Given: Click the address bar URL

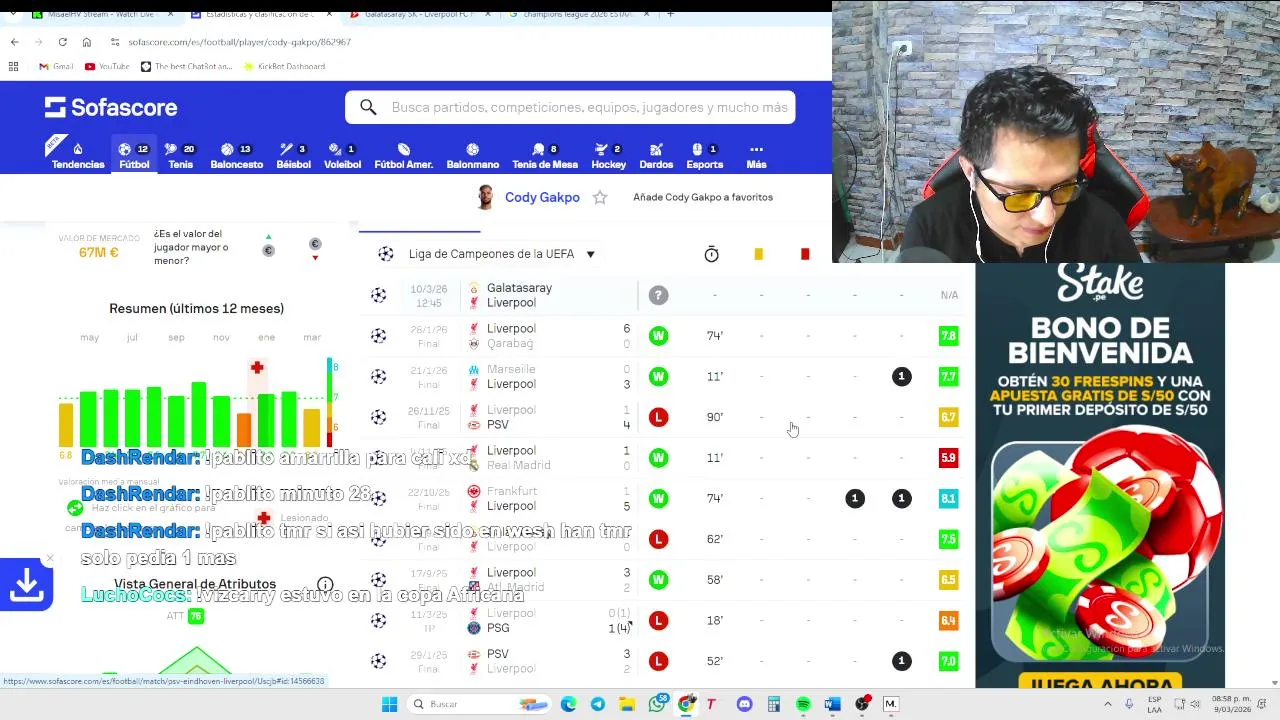Looking at the screenshot, I should [239, 42].
